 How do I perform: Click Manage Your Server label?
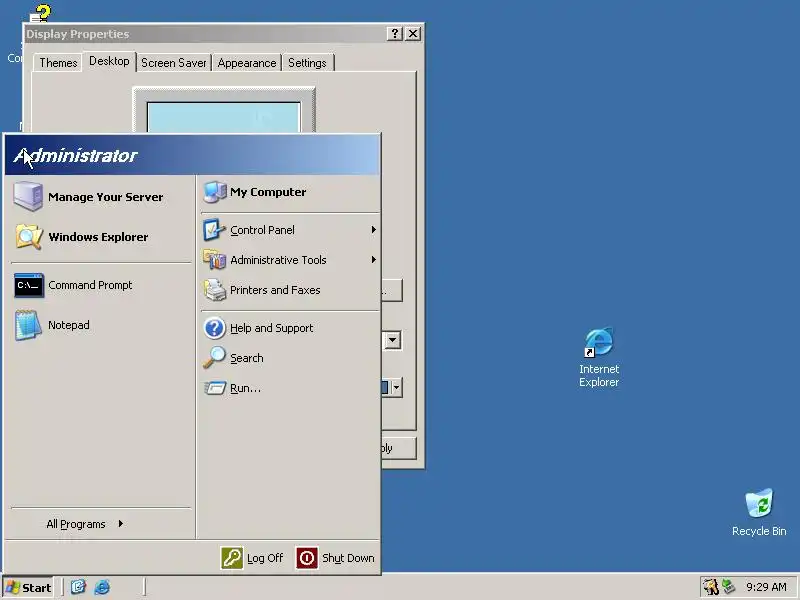[x=106, y=197]
